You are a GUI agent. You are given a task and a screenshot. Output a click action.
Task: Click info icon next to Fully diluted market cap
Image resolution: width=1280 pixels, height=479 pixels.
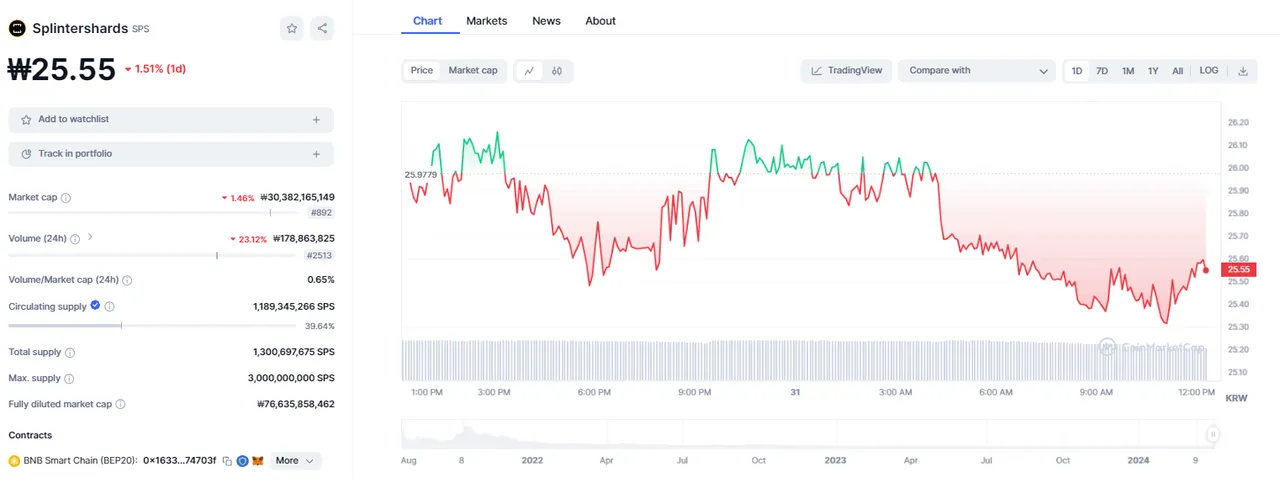click(120, 404)
